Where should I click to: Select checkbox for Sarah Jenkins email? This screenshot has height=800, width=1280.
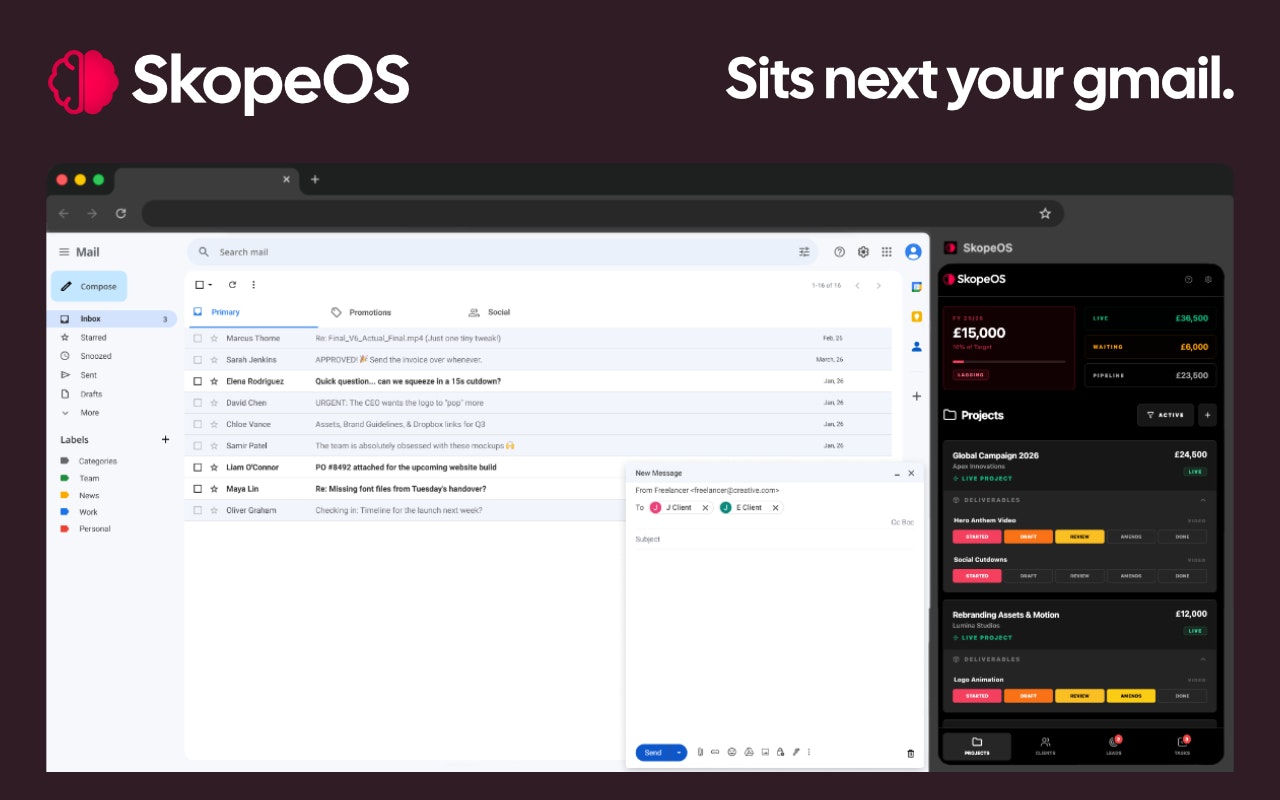198,360
